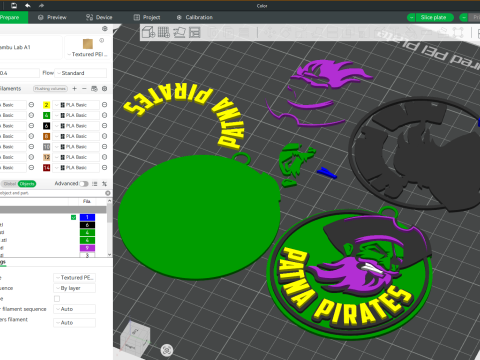Click the purple filament 9 cell in object list

tap(87, 248)
